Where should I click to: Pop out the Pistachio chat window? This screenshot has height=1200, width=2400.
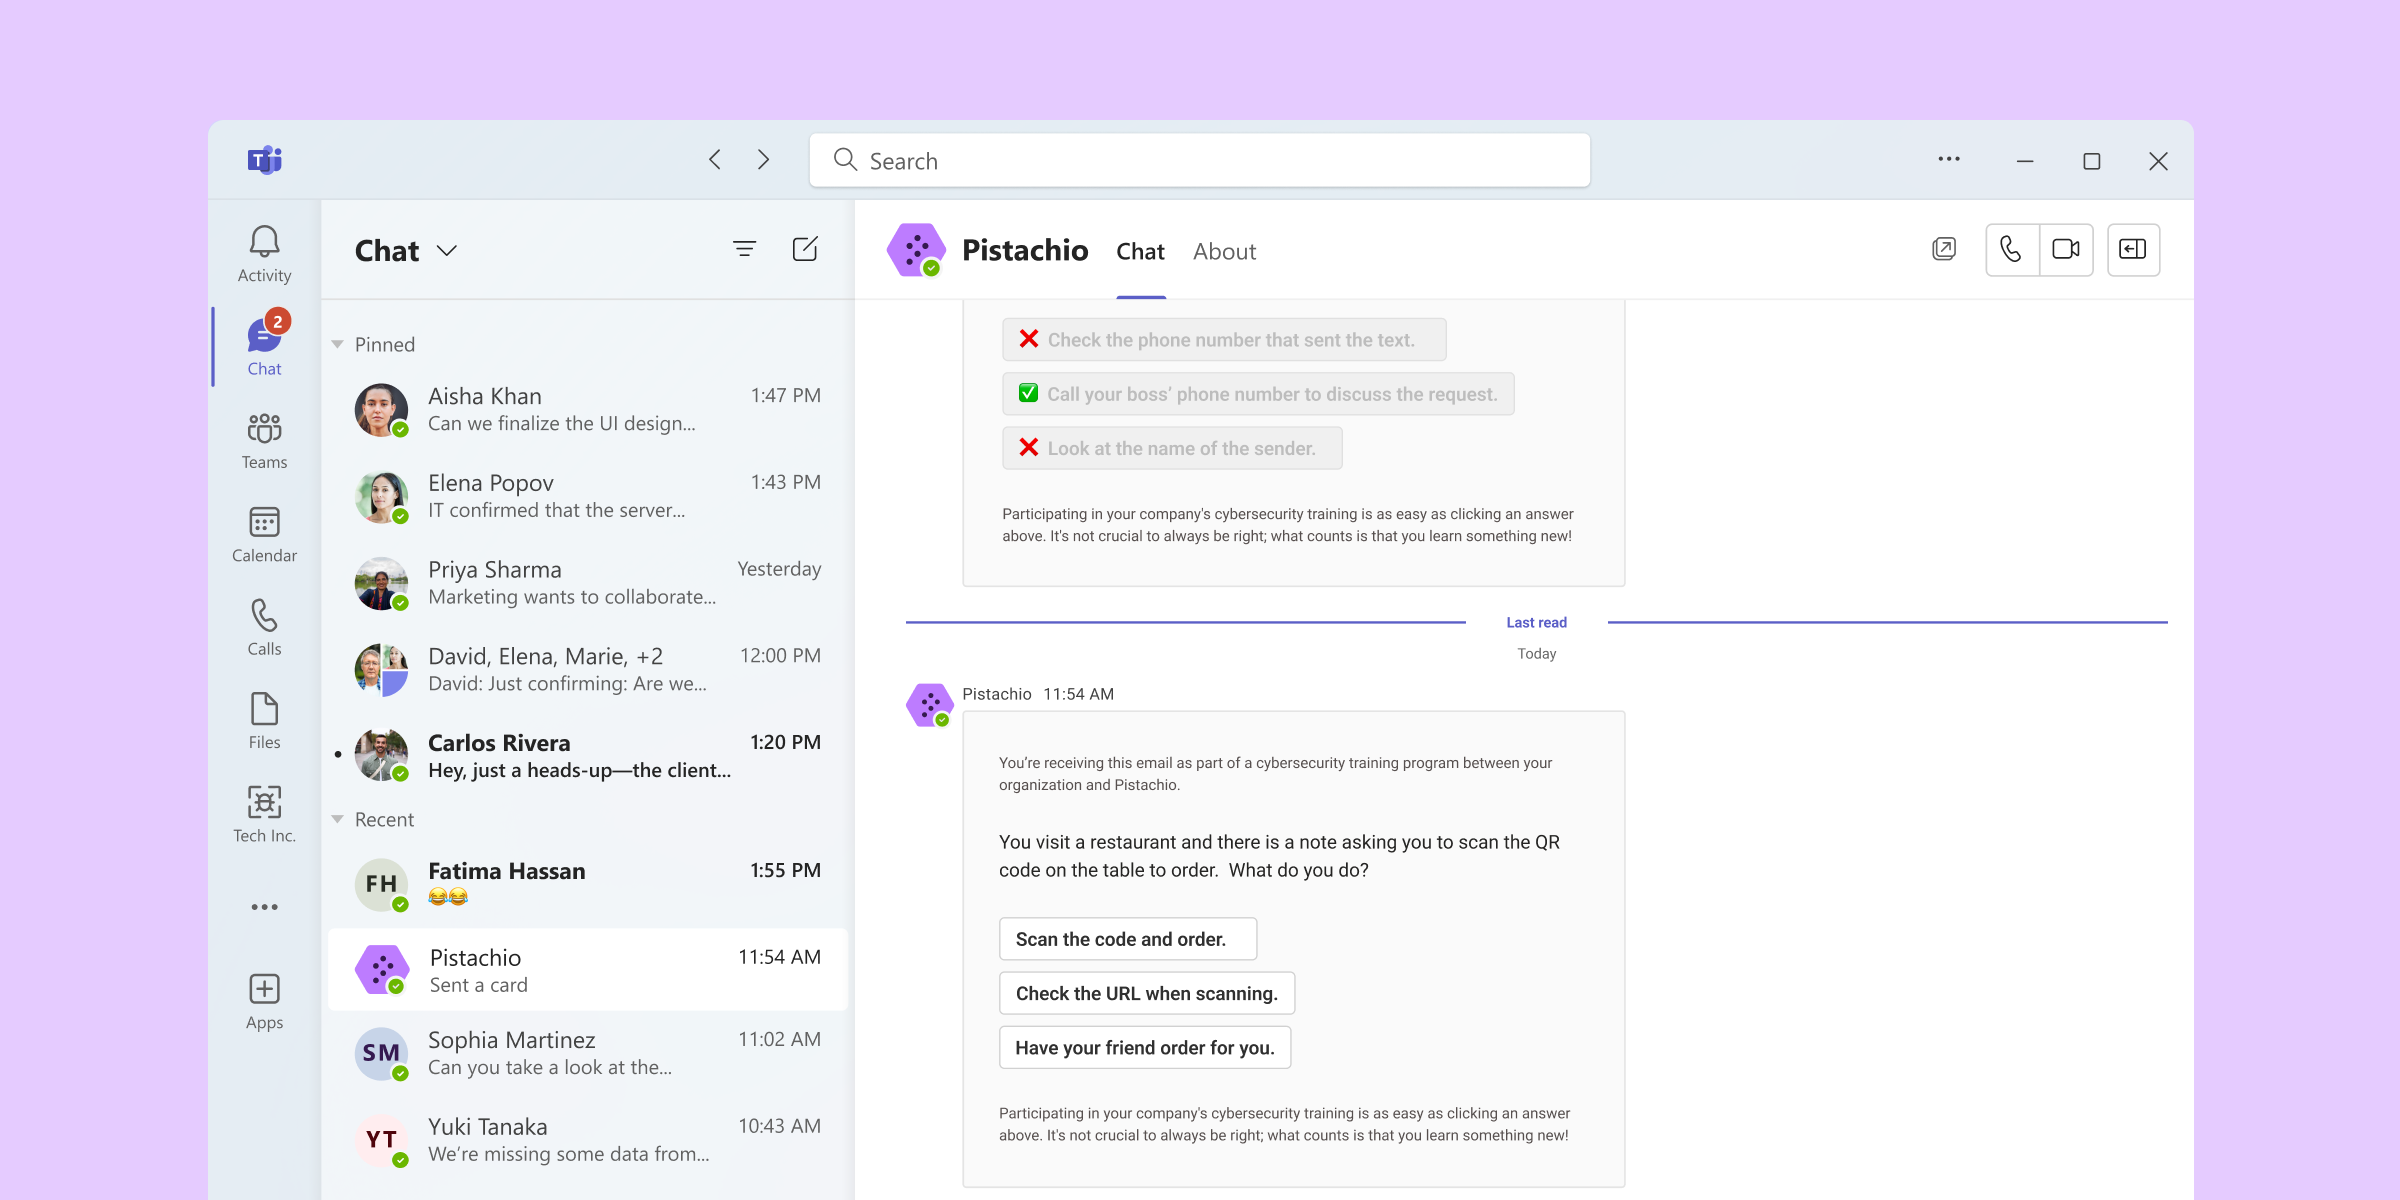[x=1944, y=249]
